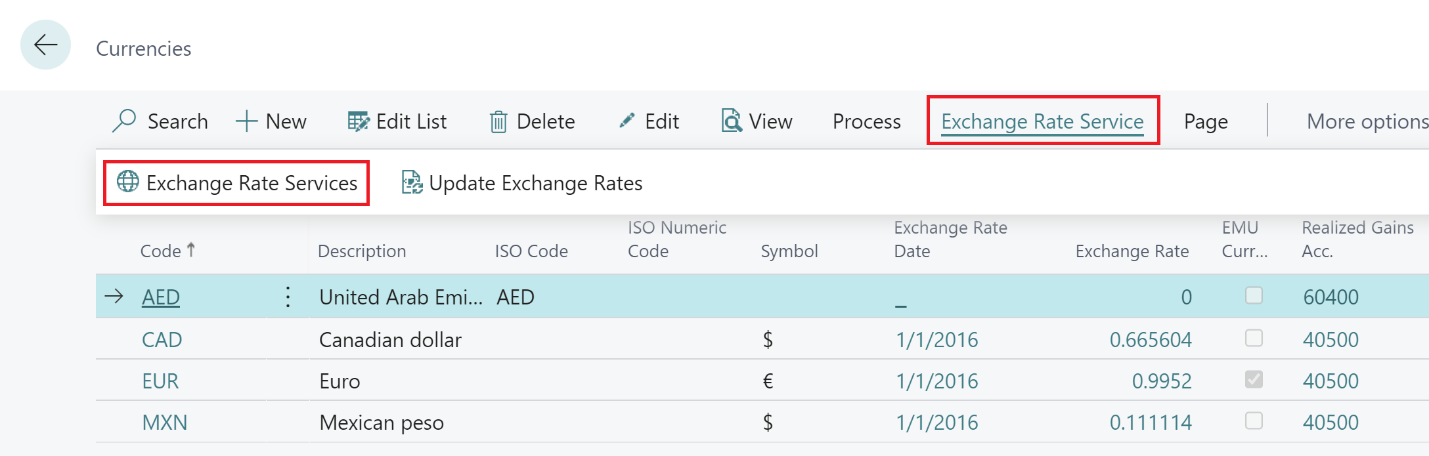
Task: Open Search with the magnifier icon
Action: (x=125, y=122)
